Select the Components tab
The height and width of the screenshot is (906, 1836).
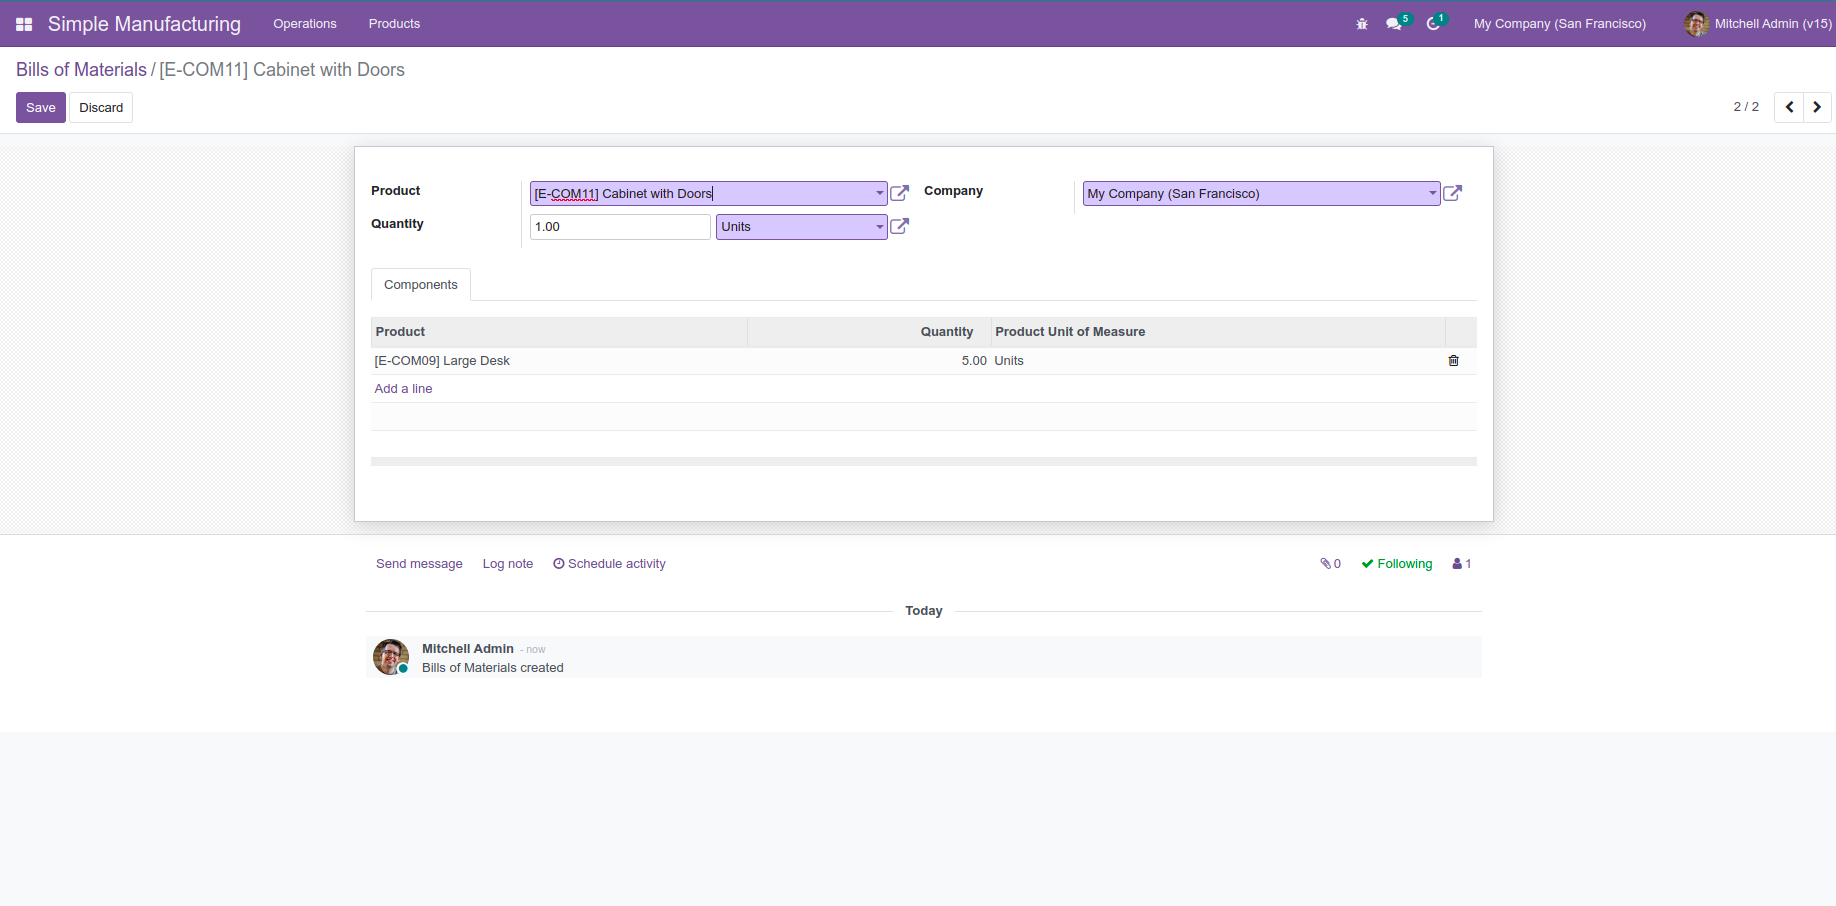tap(421, 285)
